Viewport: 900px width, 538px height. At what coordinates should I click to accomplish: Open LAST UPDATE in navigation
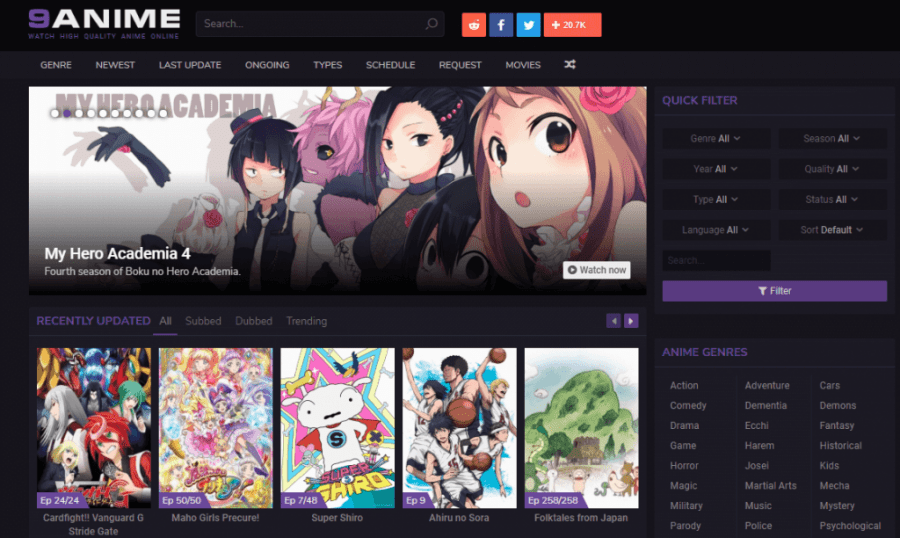click(190, 65)
